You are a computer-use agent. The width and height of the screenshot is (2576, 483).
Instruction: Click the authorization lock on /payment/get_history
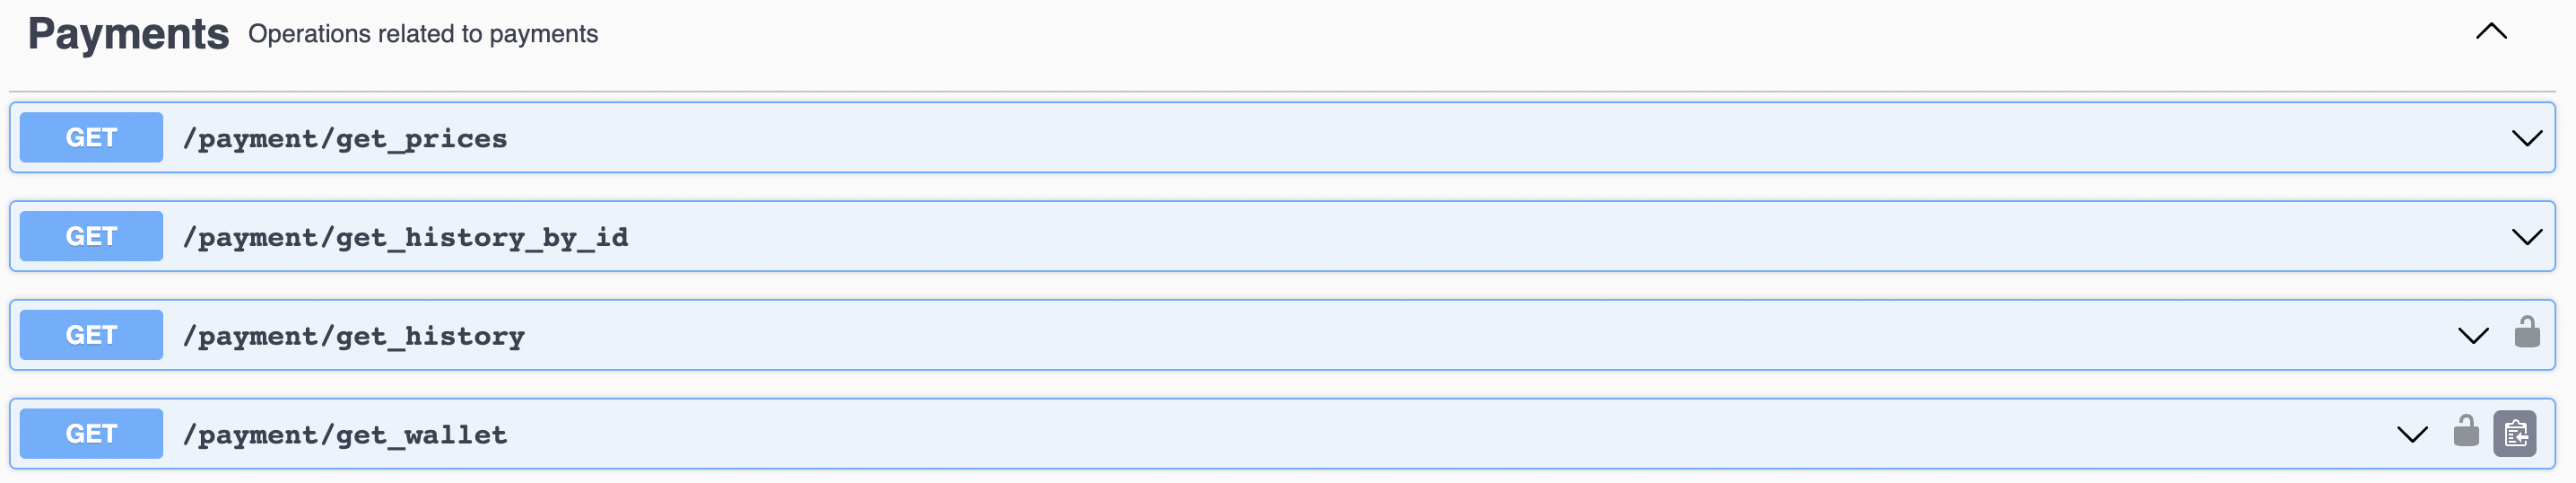coord(2526,333)
